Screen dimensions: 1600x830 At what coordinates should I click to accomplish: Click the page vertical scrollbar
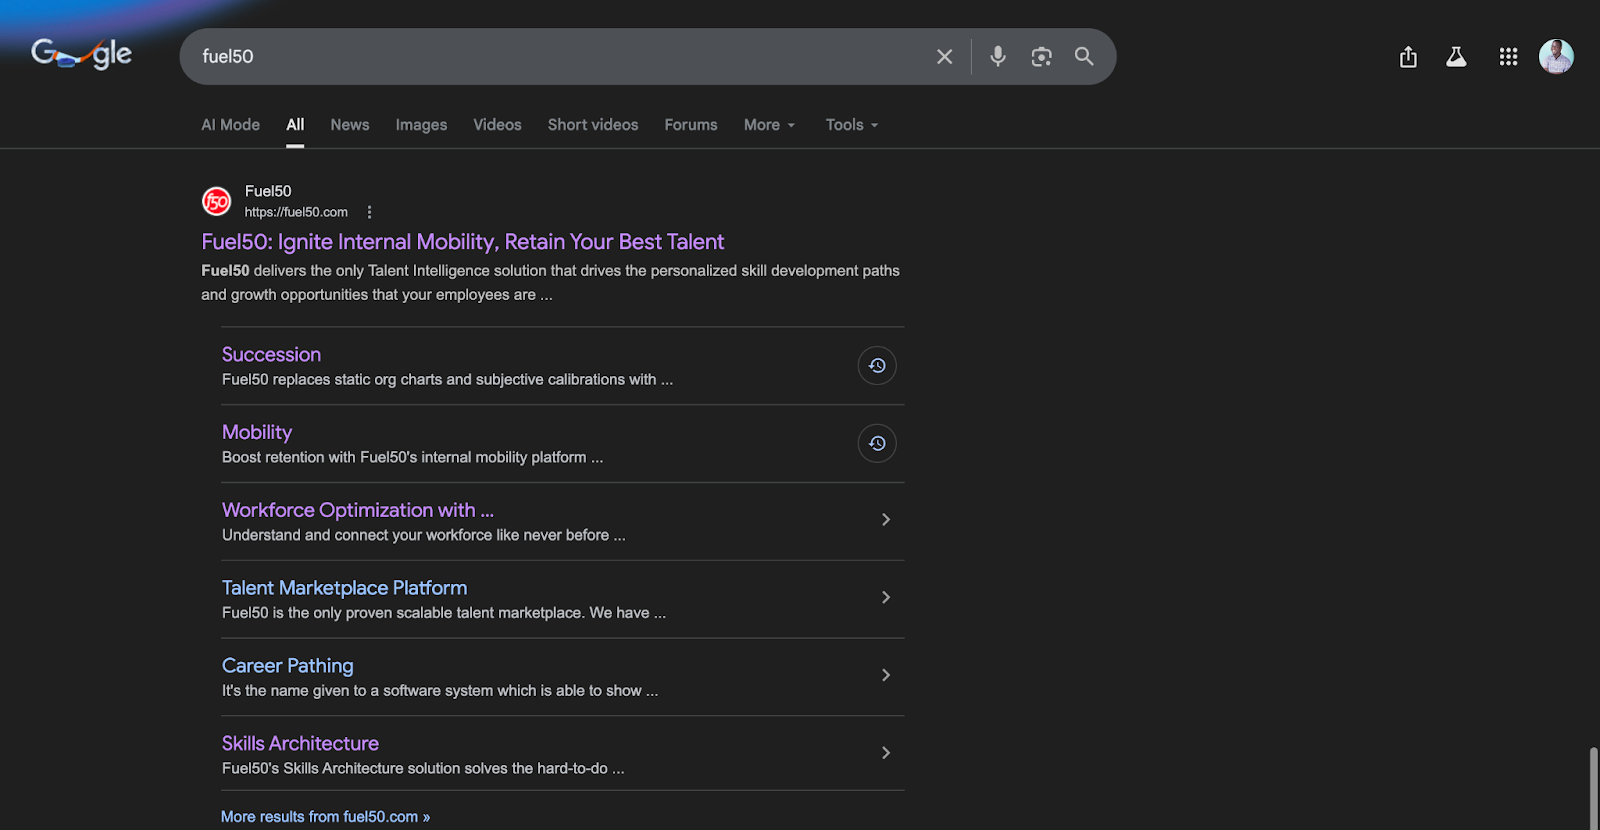click(1592, 788)
